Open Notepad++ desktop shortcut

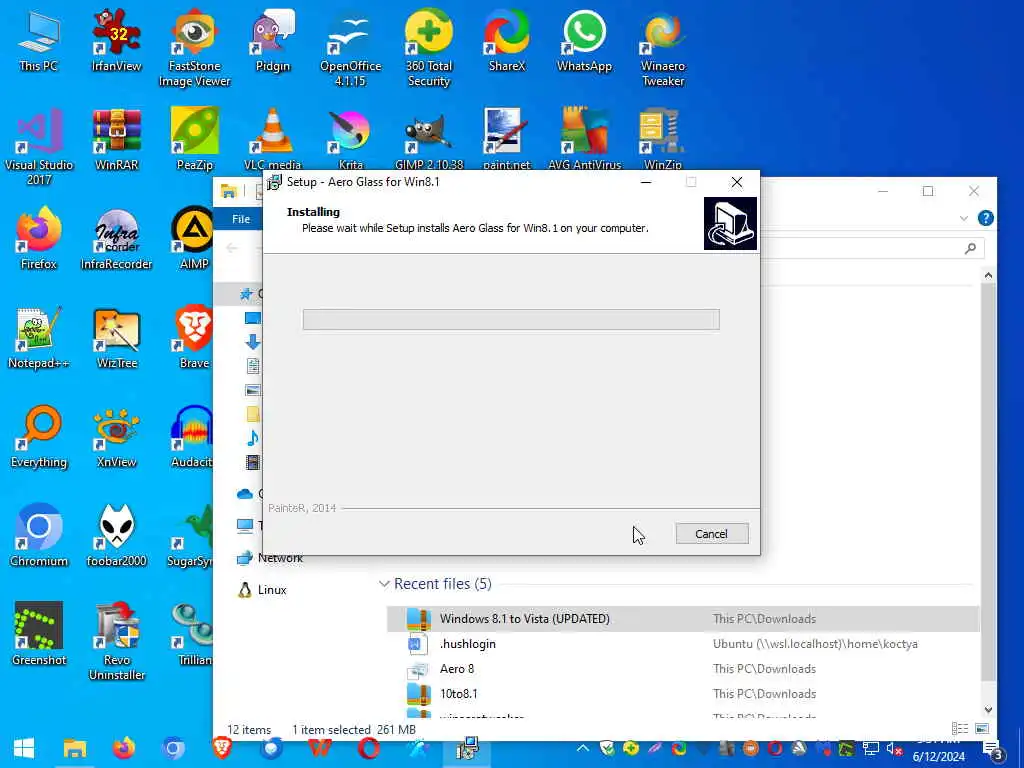tap(39, 338)
